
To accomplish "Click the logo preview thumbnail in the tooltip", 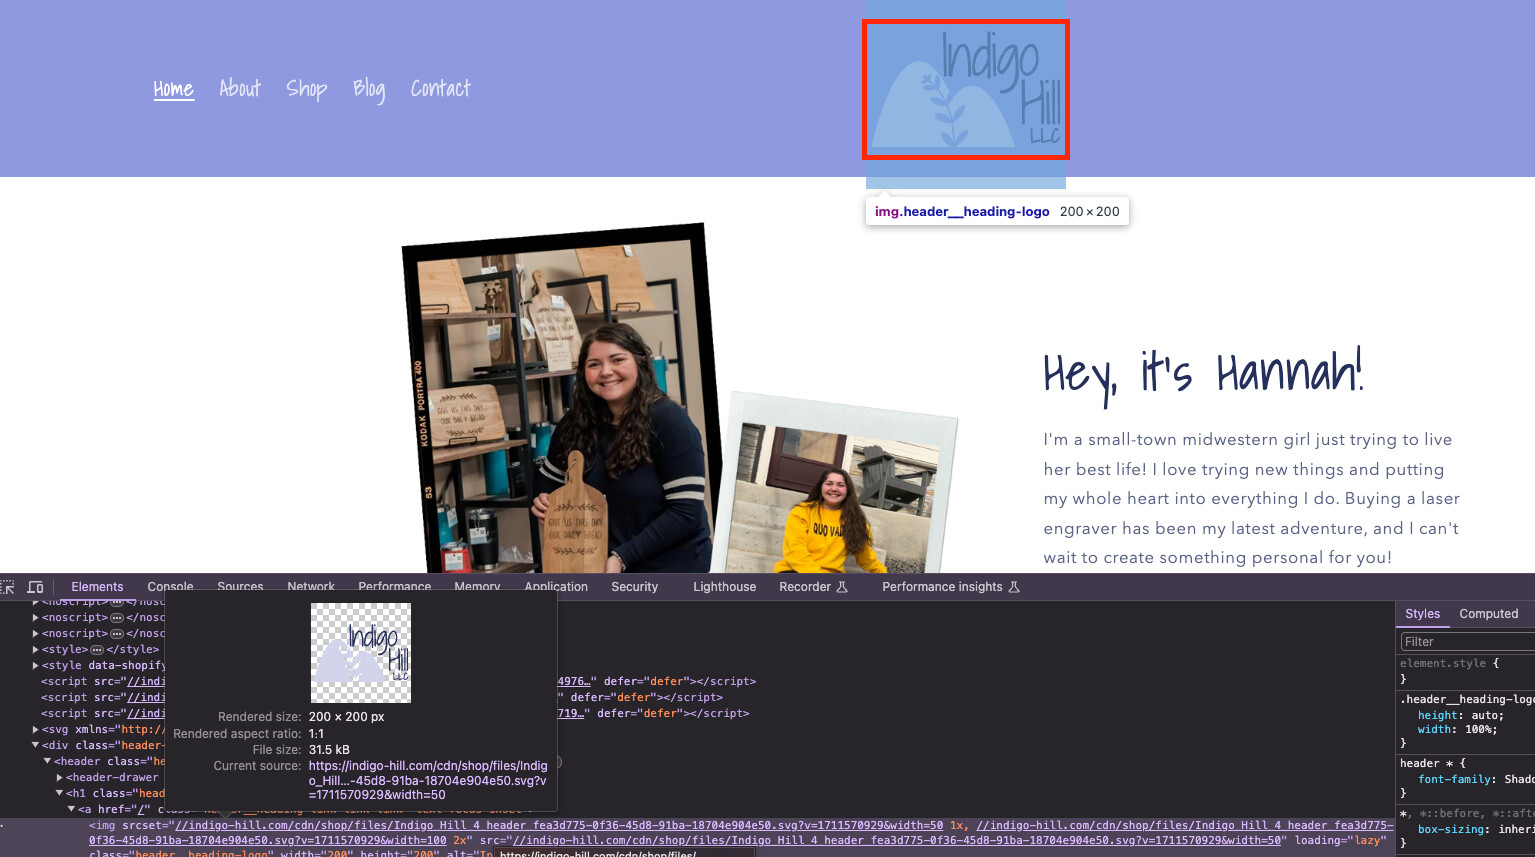I will coord(361,653).
